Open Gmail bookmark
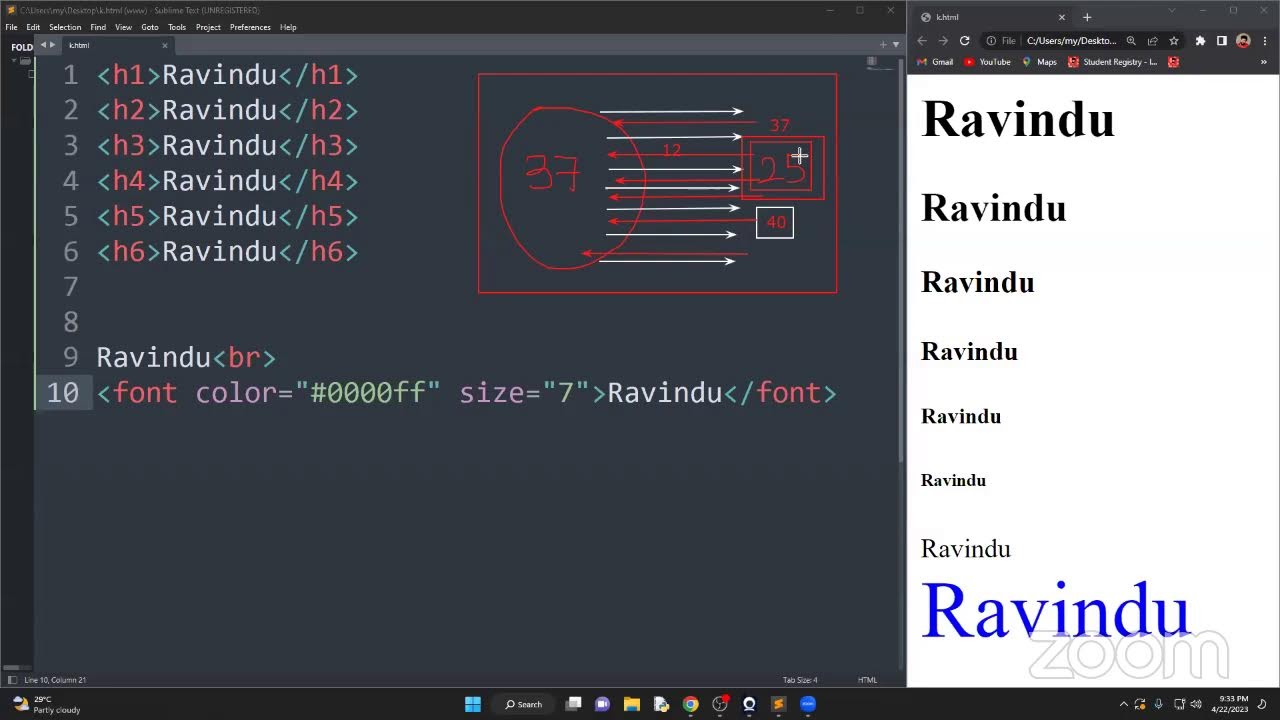This screenshot has height=720, width=1280. pos(934,62)
